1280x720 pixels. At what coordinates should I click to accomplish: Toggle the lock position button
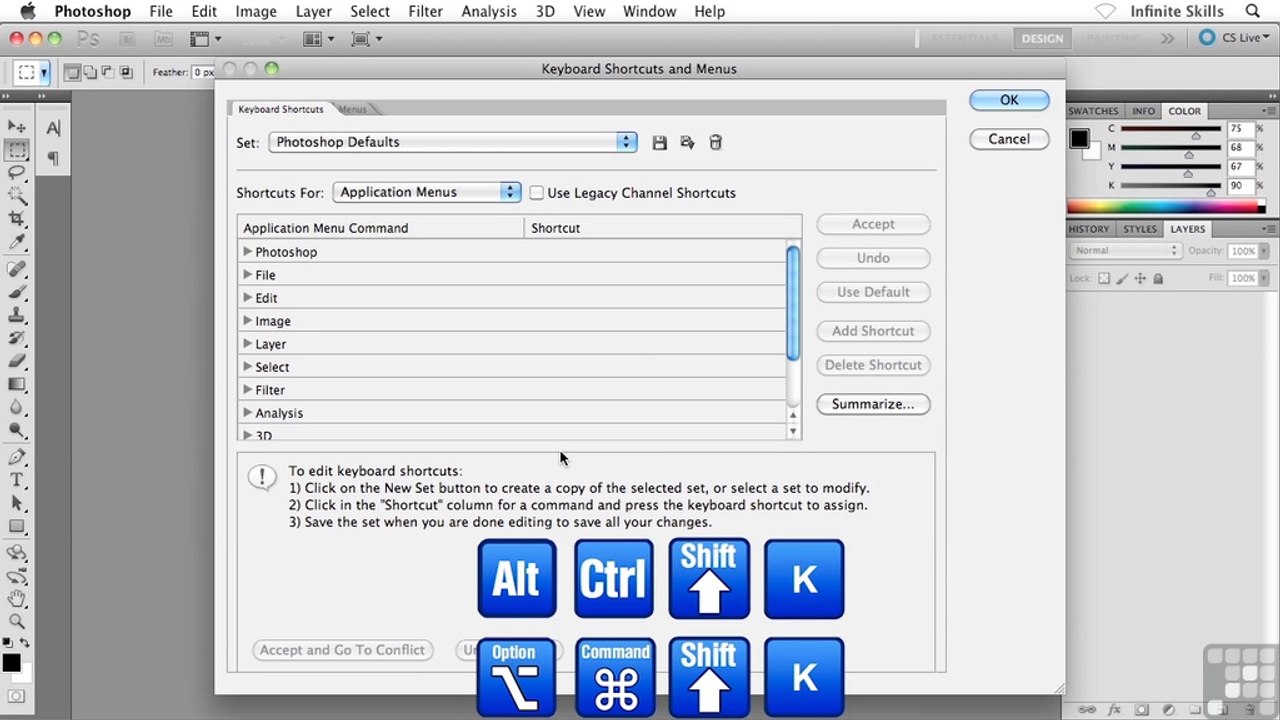(1140, 278)
